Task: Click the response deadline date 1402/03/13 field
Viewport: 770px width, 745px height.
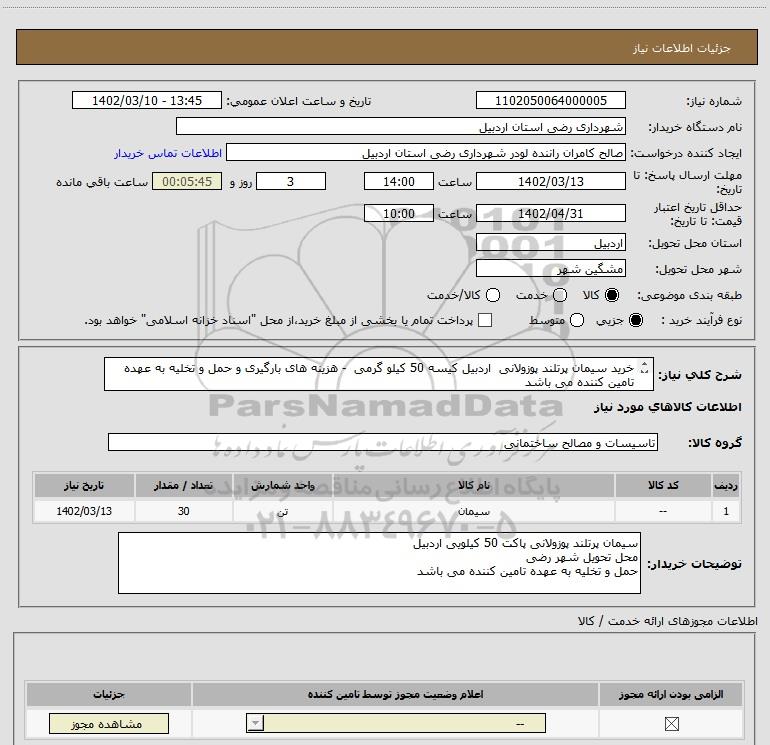Action: point(550,181)
